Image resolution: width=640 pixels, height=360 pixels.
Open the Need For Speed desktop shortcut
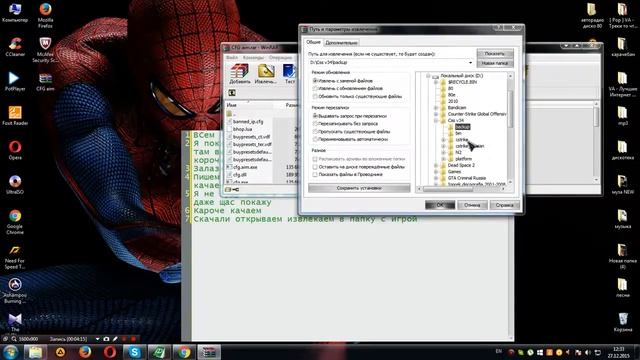tap(15, 257)
